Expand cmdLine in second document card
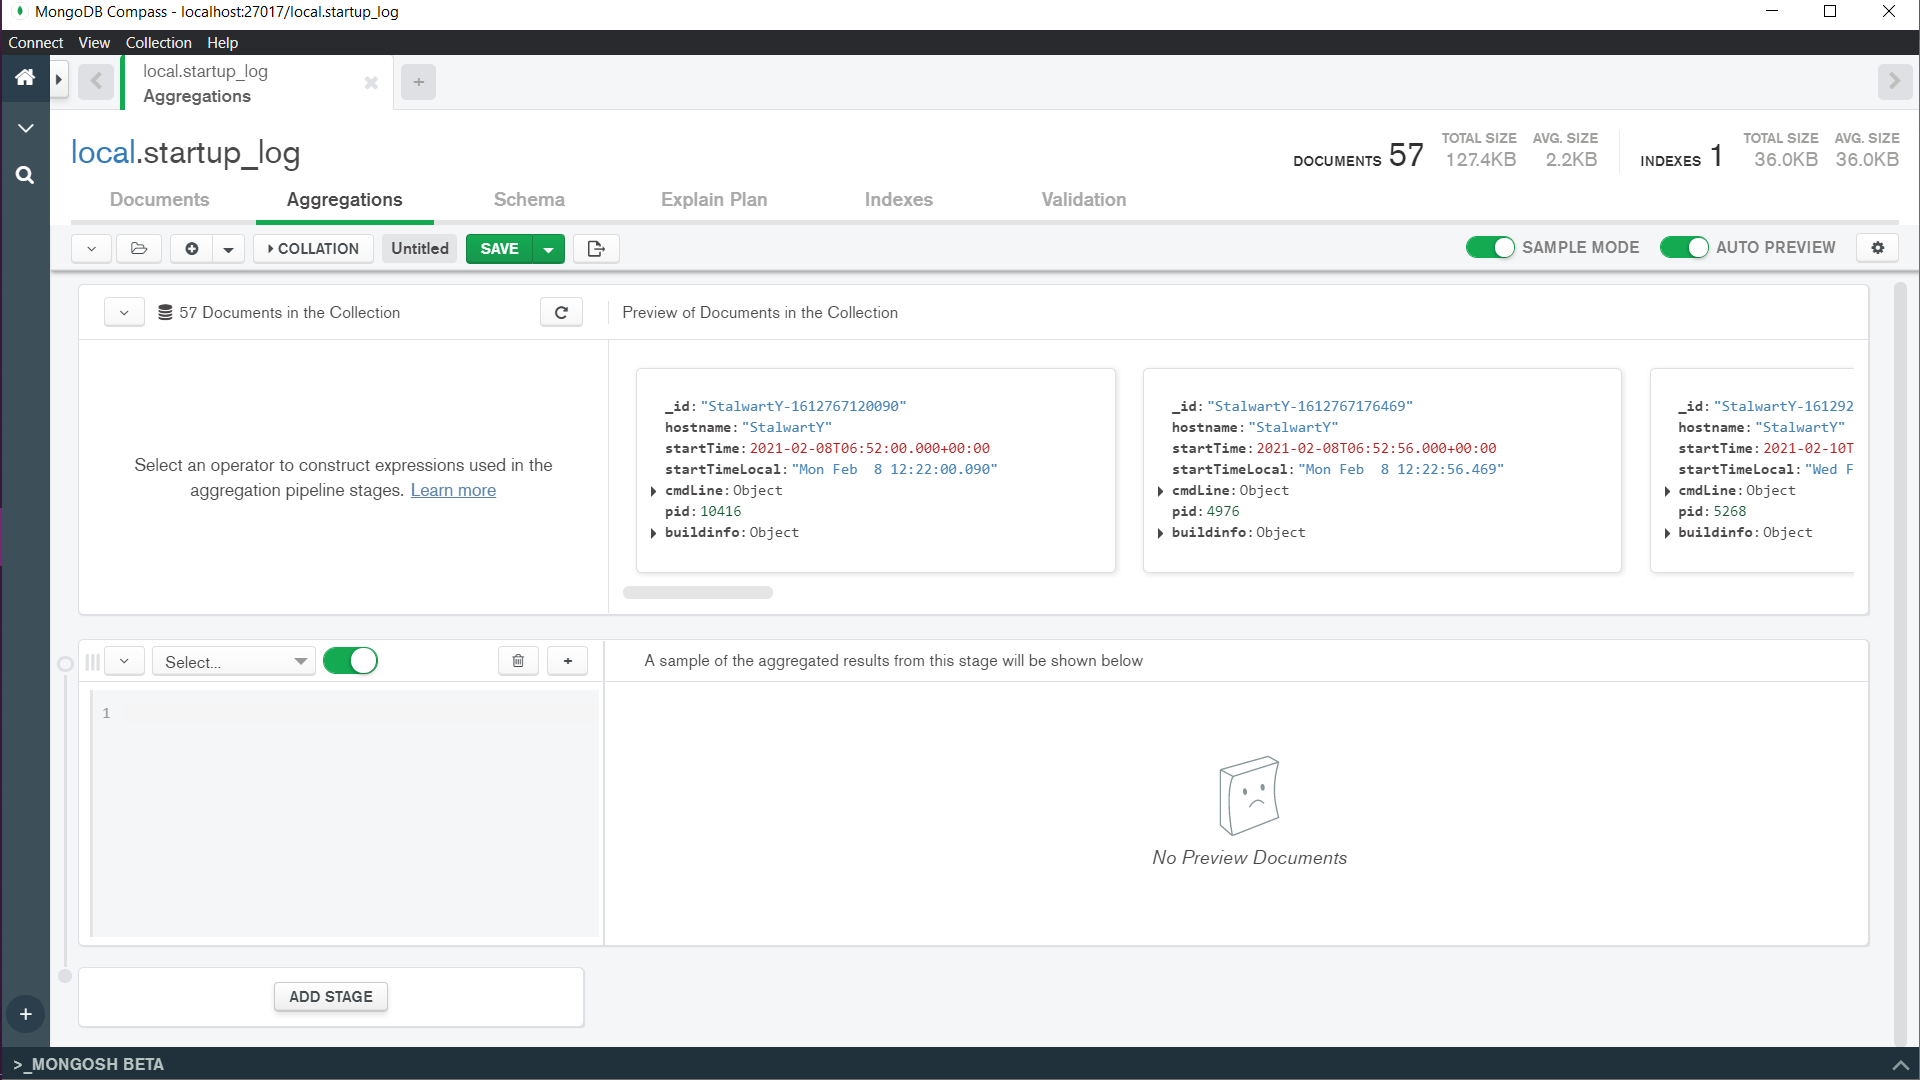Viewport: 1920px width, 1080px height. [1160, 491]
